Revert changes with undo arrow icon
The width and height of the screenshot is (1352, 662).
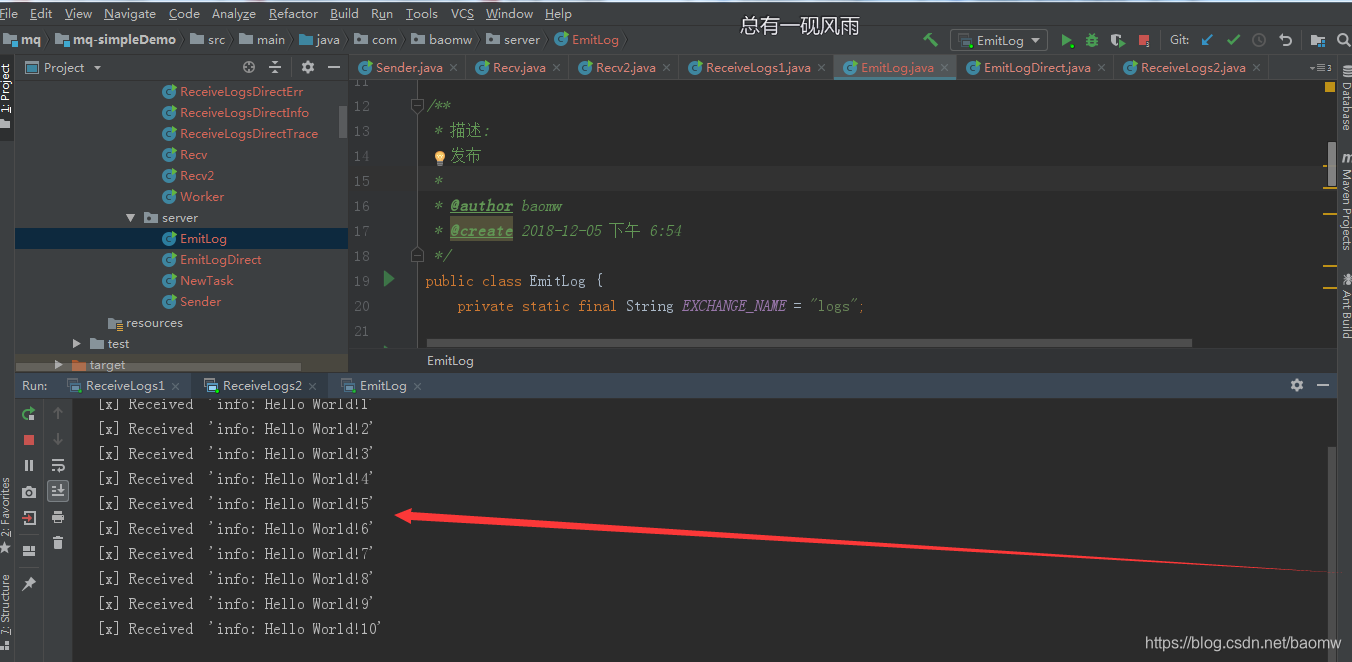[1286, 40]
